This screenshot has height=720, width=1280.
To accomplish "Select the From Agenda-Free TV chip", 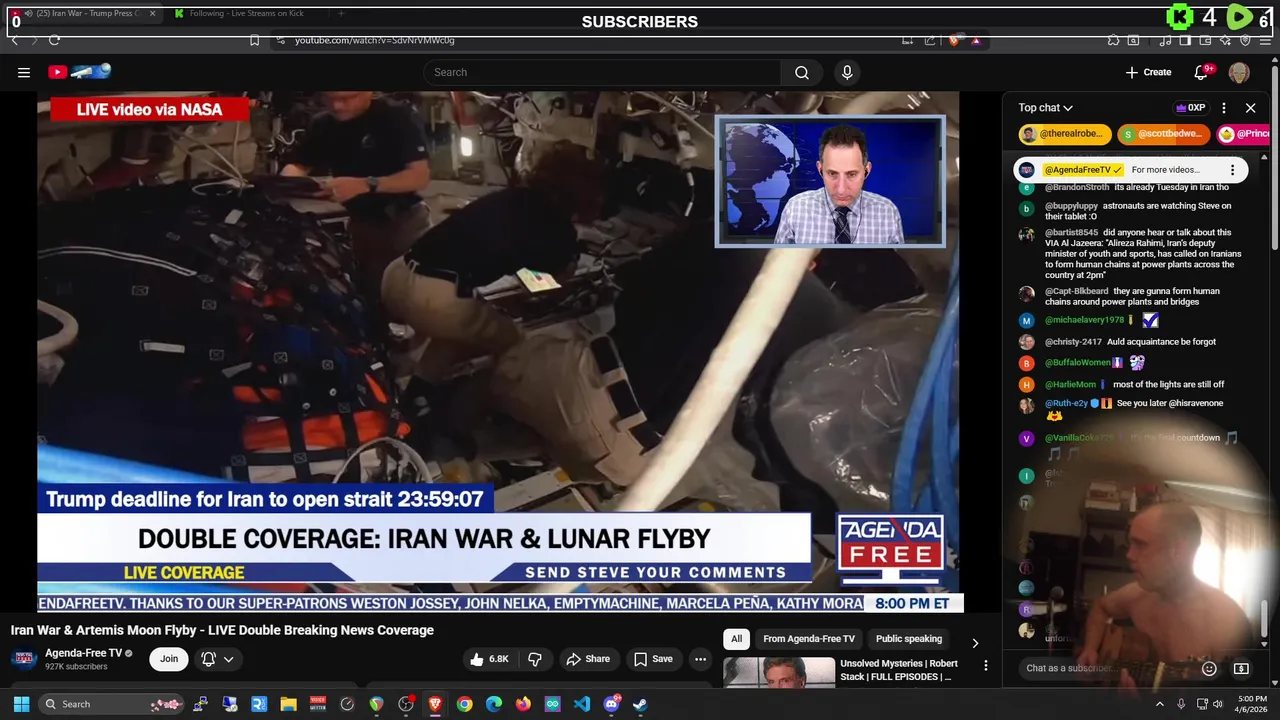I will (809, 639).
